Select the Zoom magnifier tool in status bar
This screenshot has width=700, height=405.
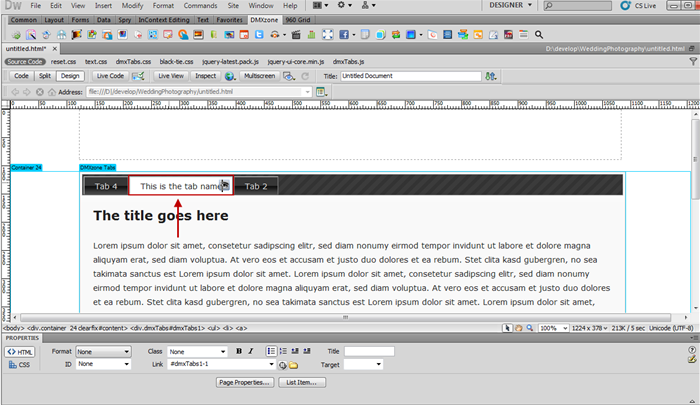pyautogui.click(x=531, y=328)
